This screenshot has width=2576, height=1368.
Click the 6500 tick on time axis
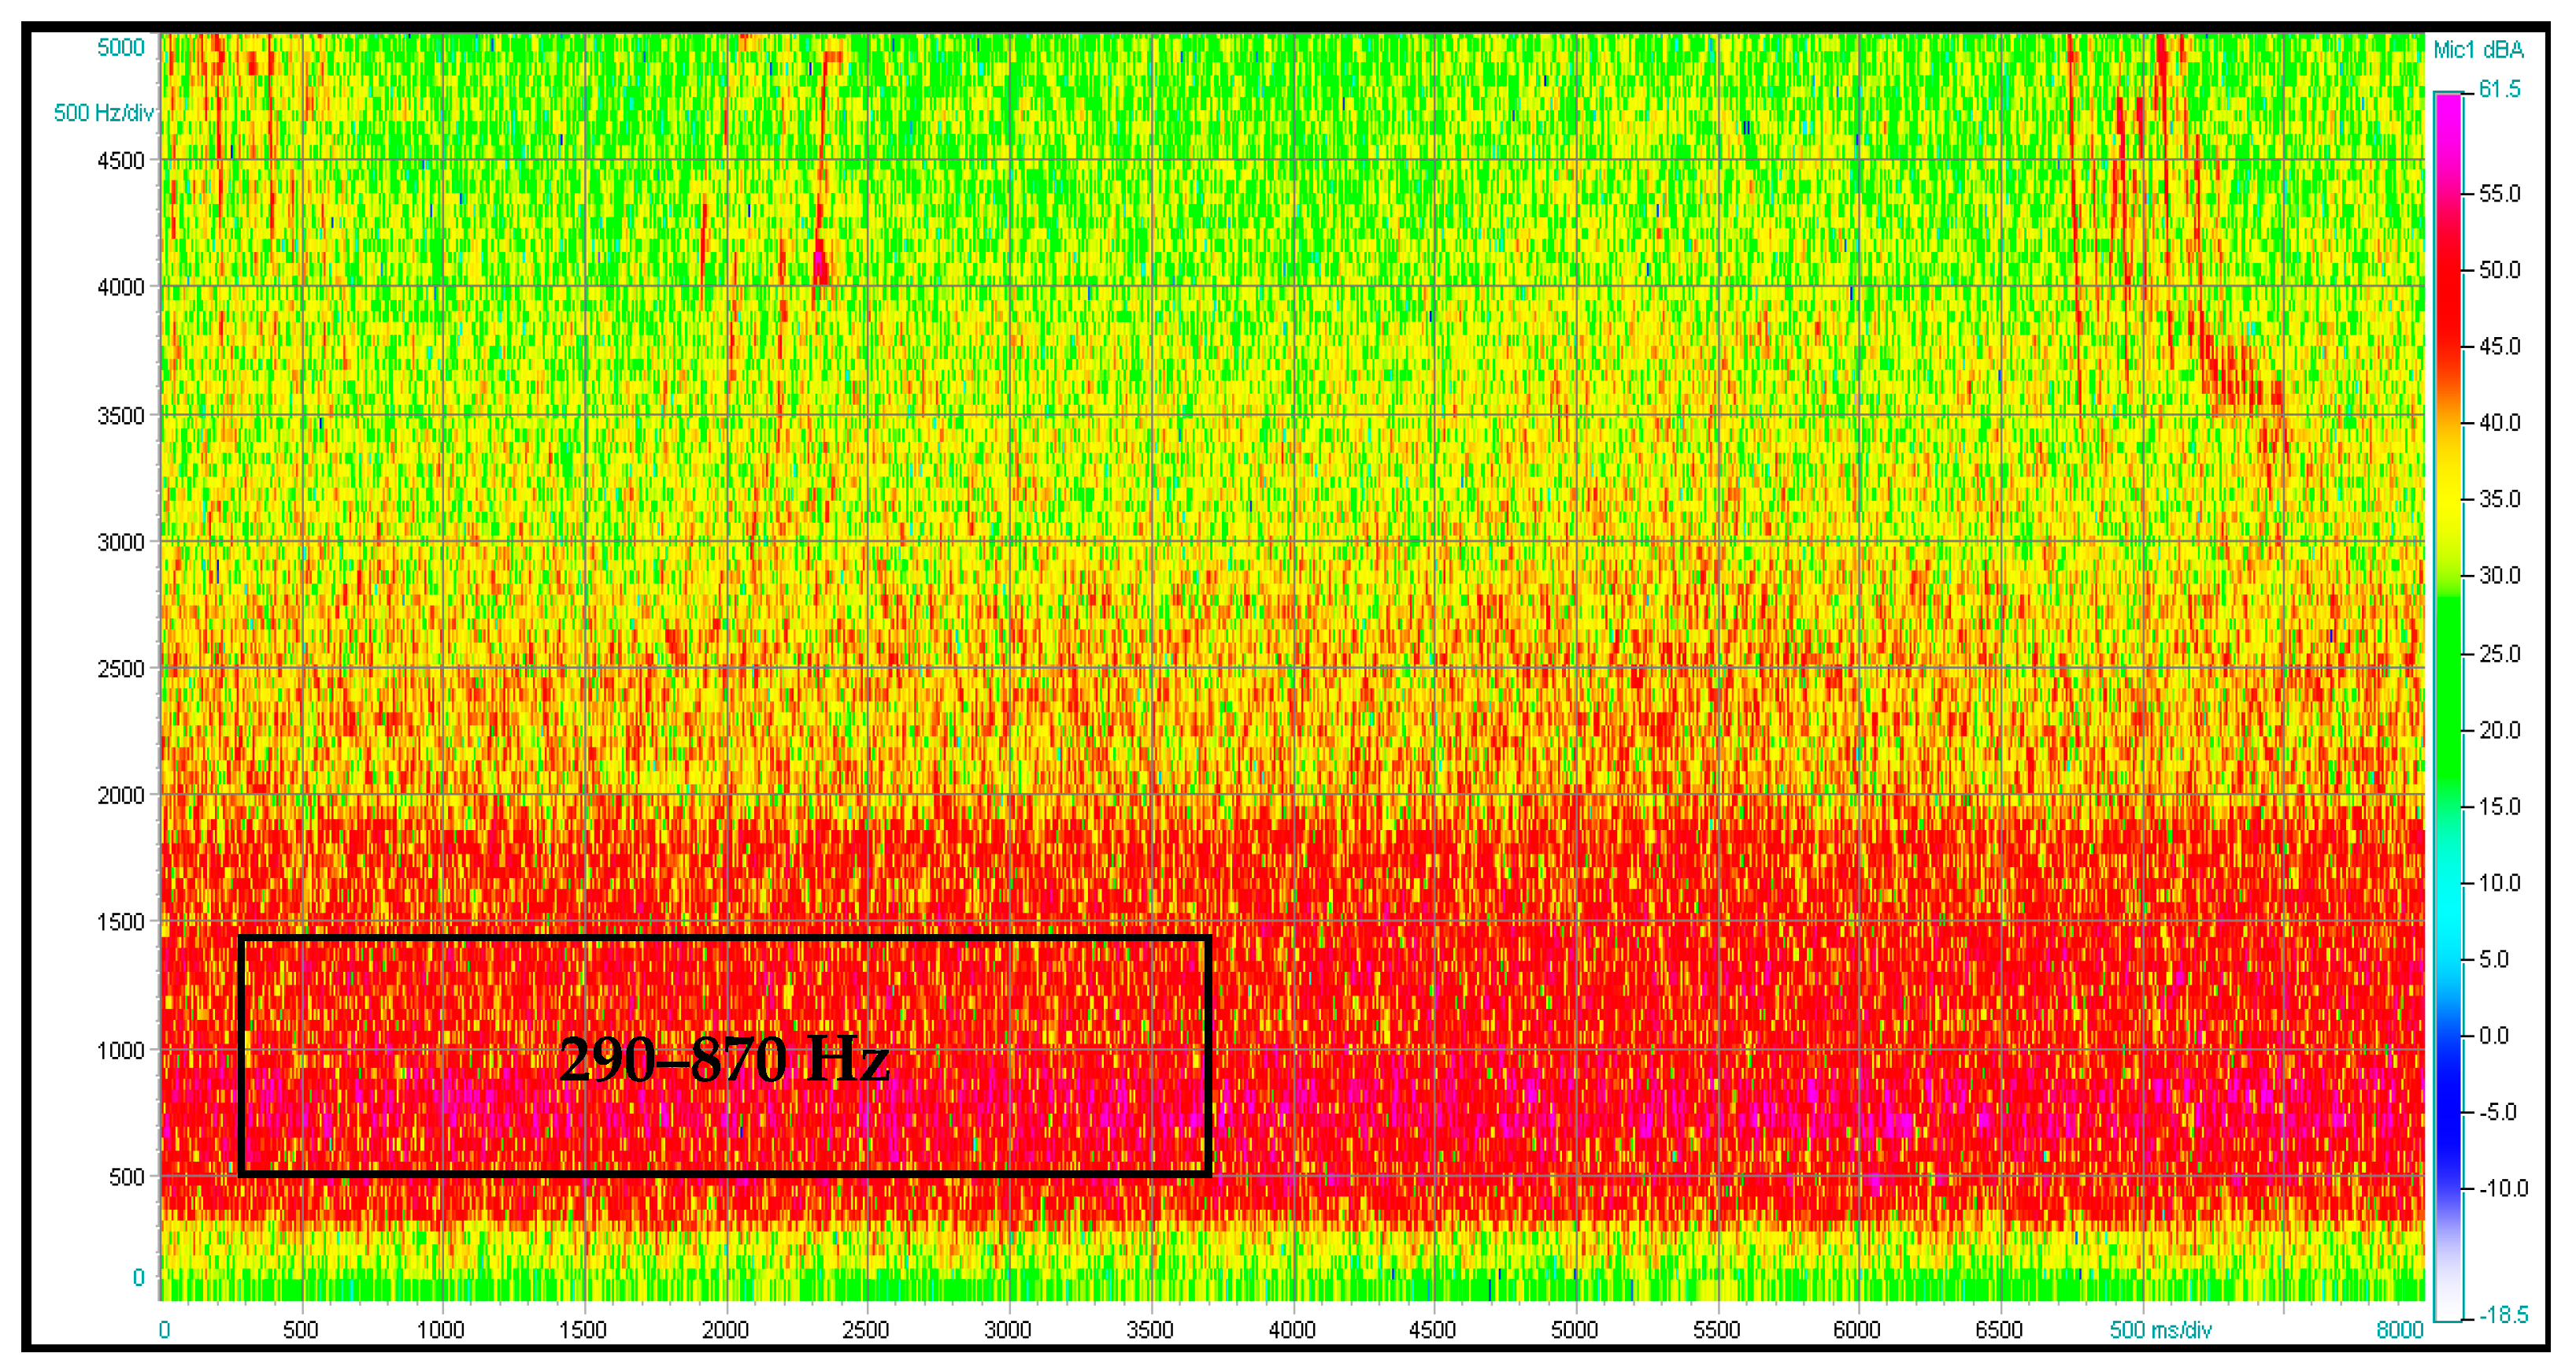(x=1999, y=1330)
